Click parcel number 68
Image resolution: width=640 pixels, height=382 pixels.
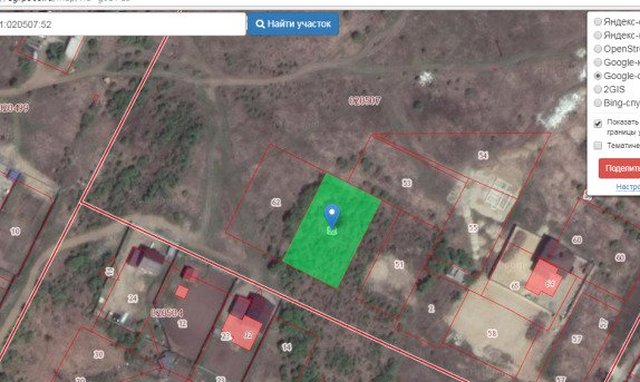click(577, 240)
